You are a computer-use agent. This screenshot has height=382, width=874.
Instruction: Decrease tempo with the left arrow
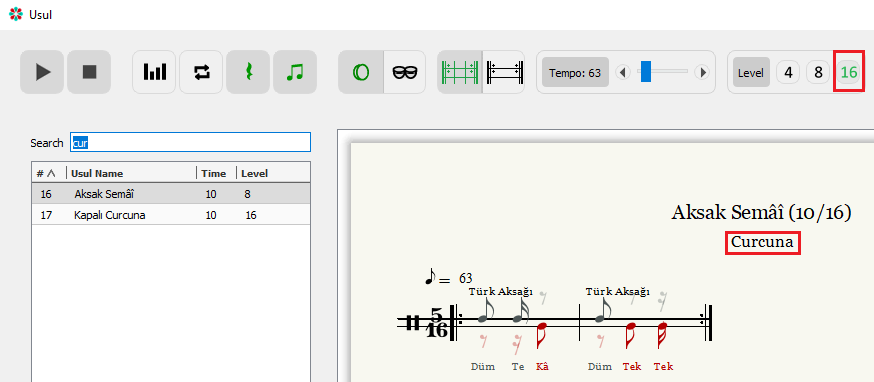[623, 72]
